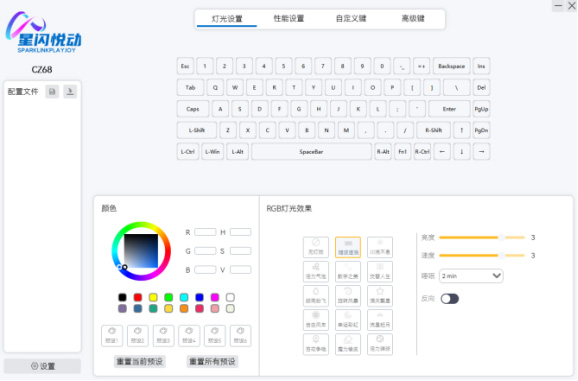Pick the red color swatch
The image size is (578, 381).
click(x=138, y=297)
